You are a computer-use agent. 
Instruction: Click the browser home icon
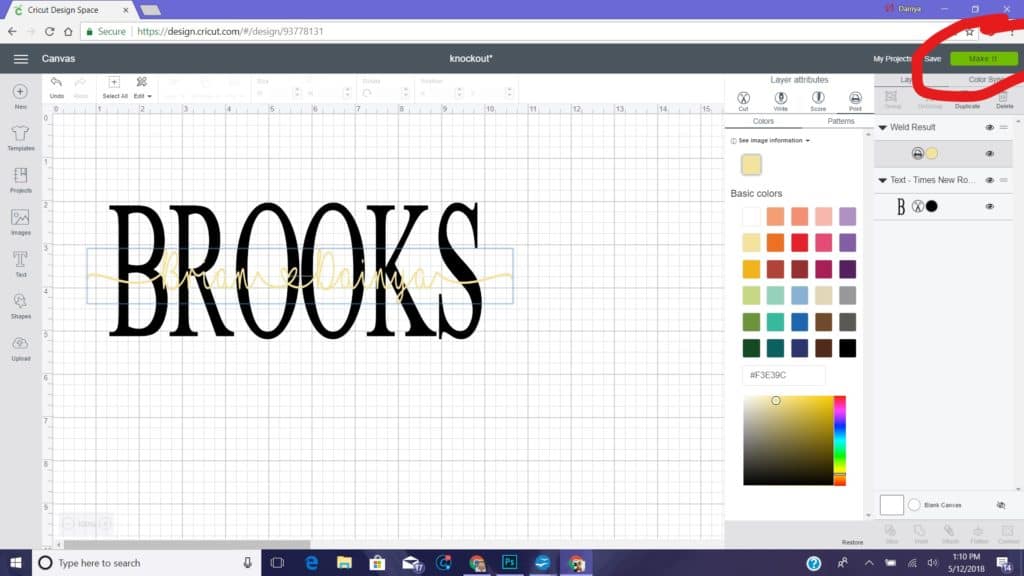point(68,31)
